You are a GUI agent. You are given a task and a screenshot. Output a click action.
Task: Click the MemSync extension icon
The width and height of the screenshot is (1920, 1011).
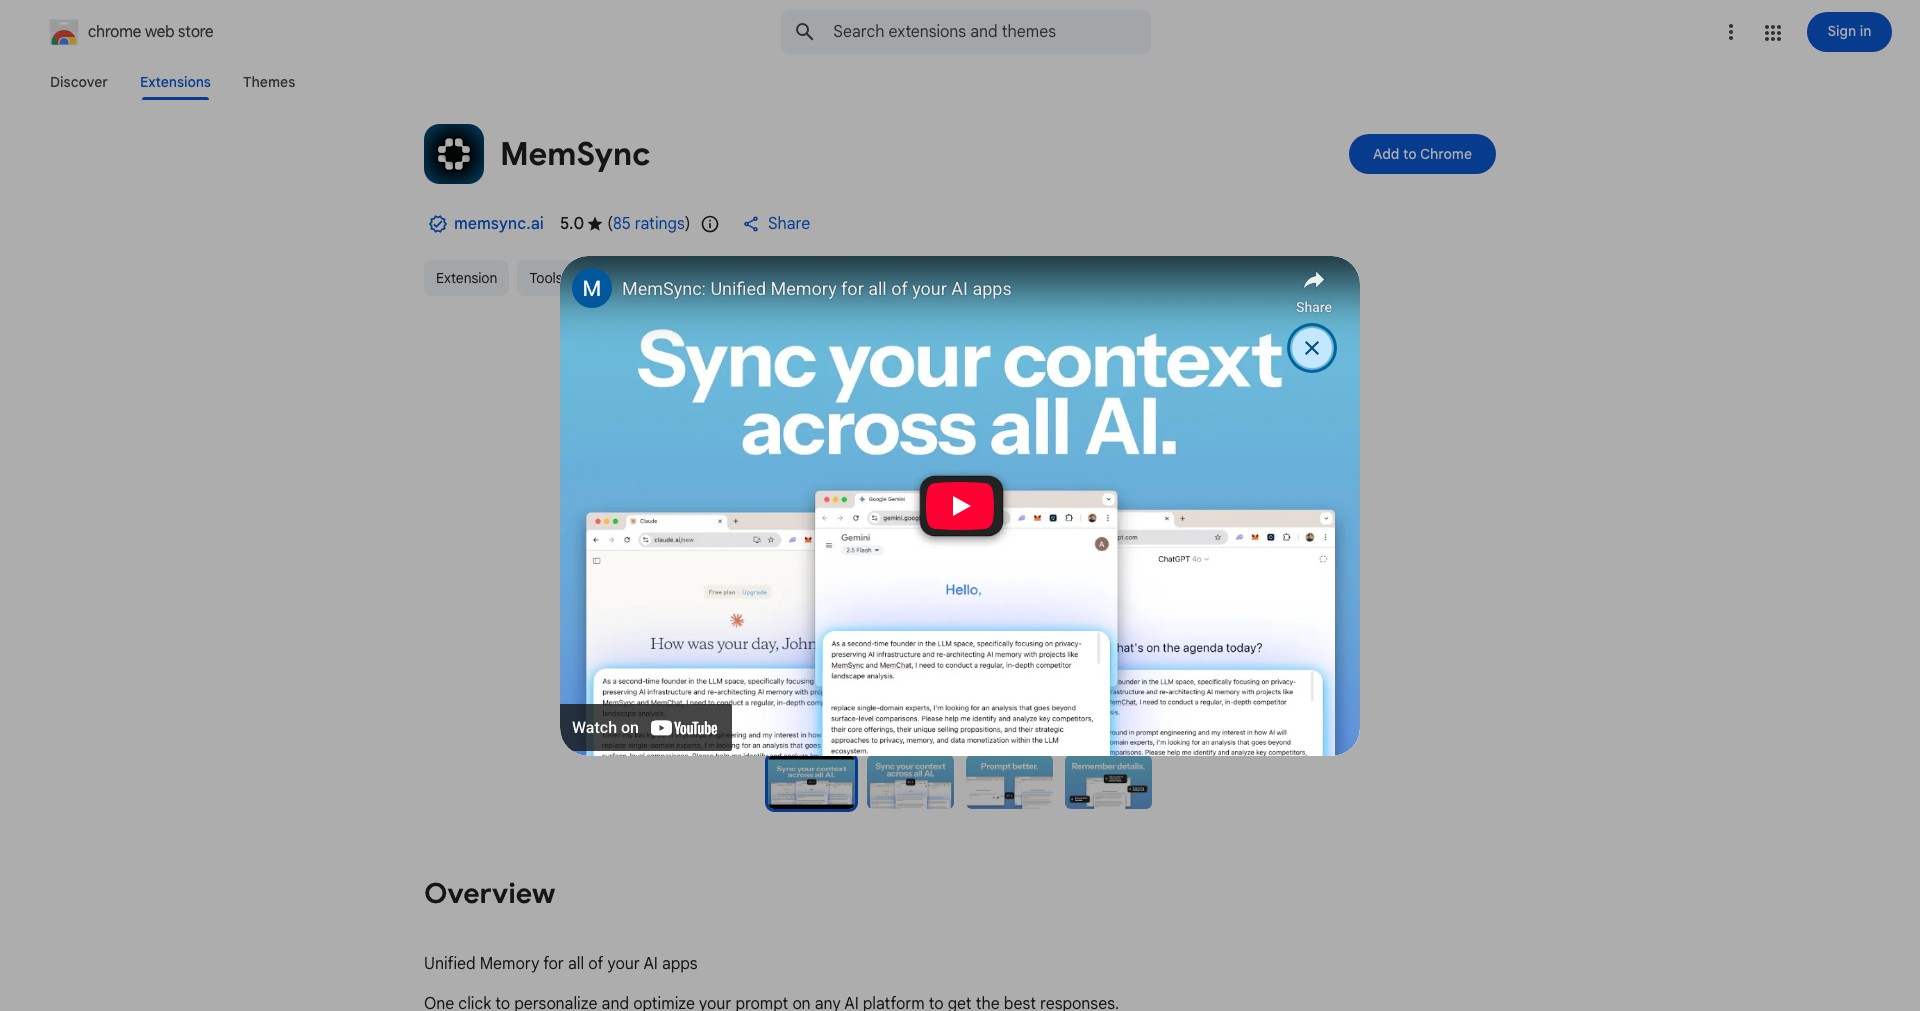[454, 154]
